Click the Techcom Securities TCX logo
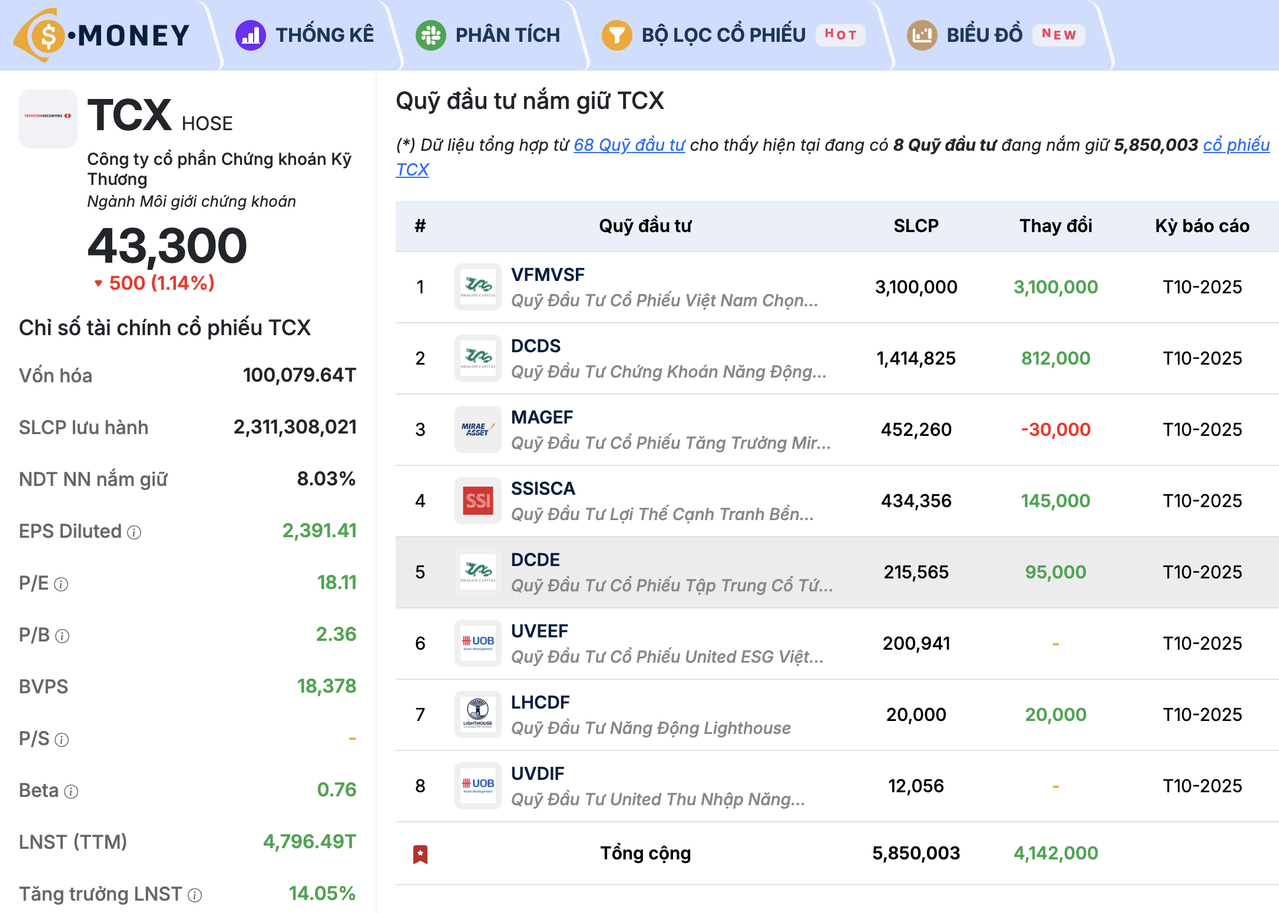Image resolution: width=1279 pixels, height=913 pixels. click(48, 118)
